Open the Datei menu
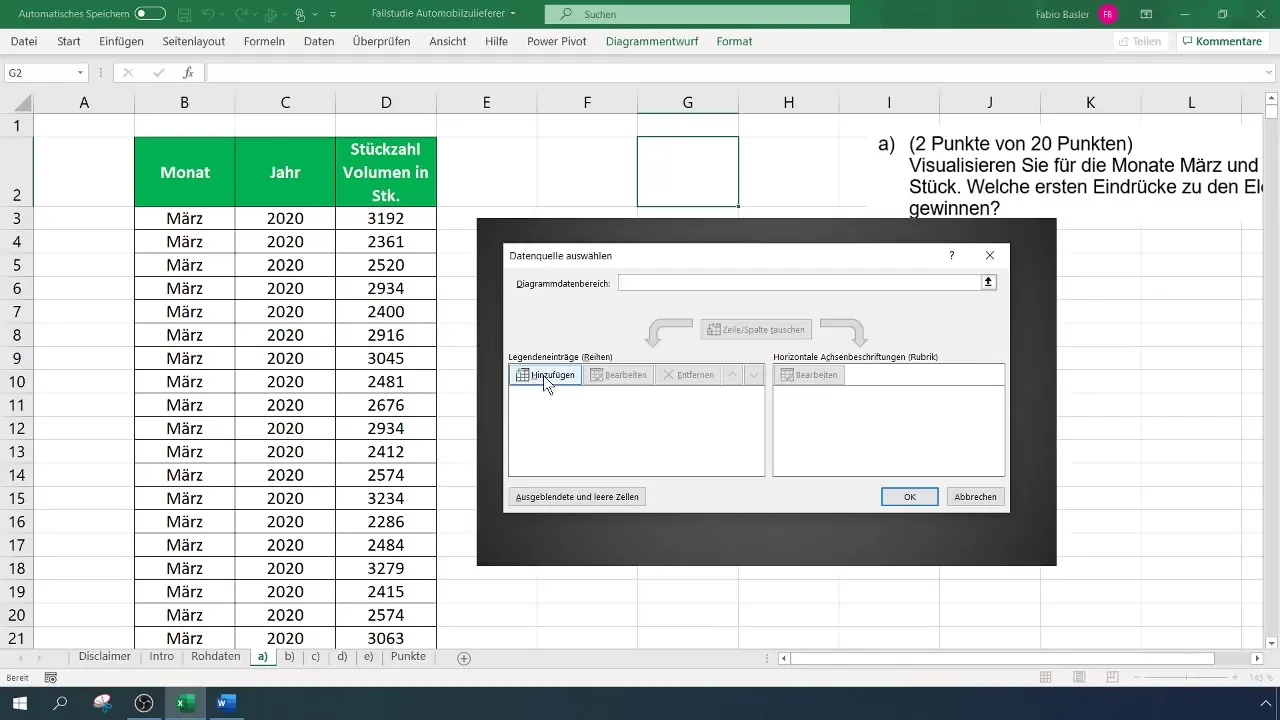The image size is (1280, 720). [24, 42]
